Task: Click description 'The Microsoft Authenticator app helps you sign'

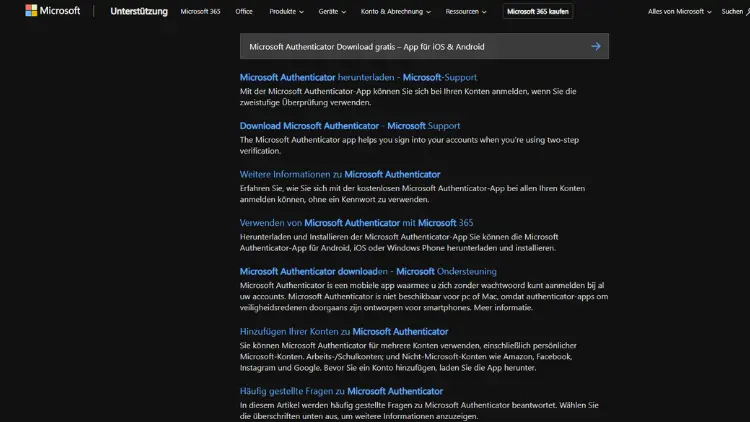Action: [409, 145]
